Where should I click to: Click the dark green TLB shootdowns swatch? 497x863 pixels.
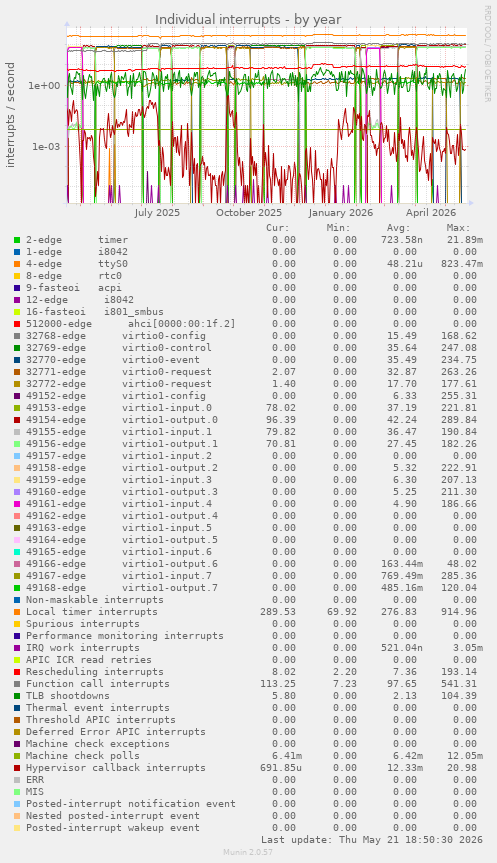tap(17, 696)
